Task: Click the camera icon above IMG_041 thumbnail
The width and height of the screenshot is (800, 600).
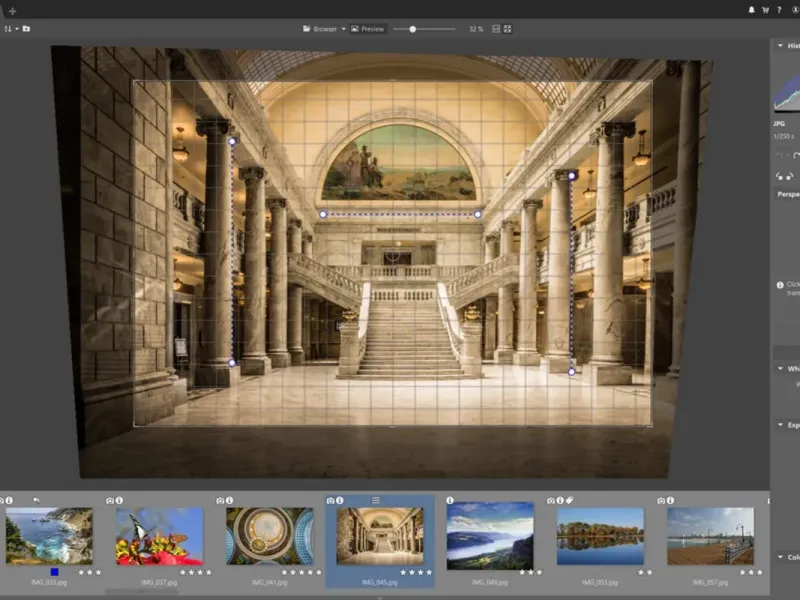Action: pos(220,500)
